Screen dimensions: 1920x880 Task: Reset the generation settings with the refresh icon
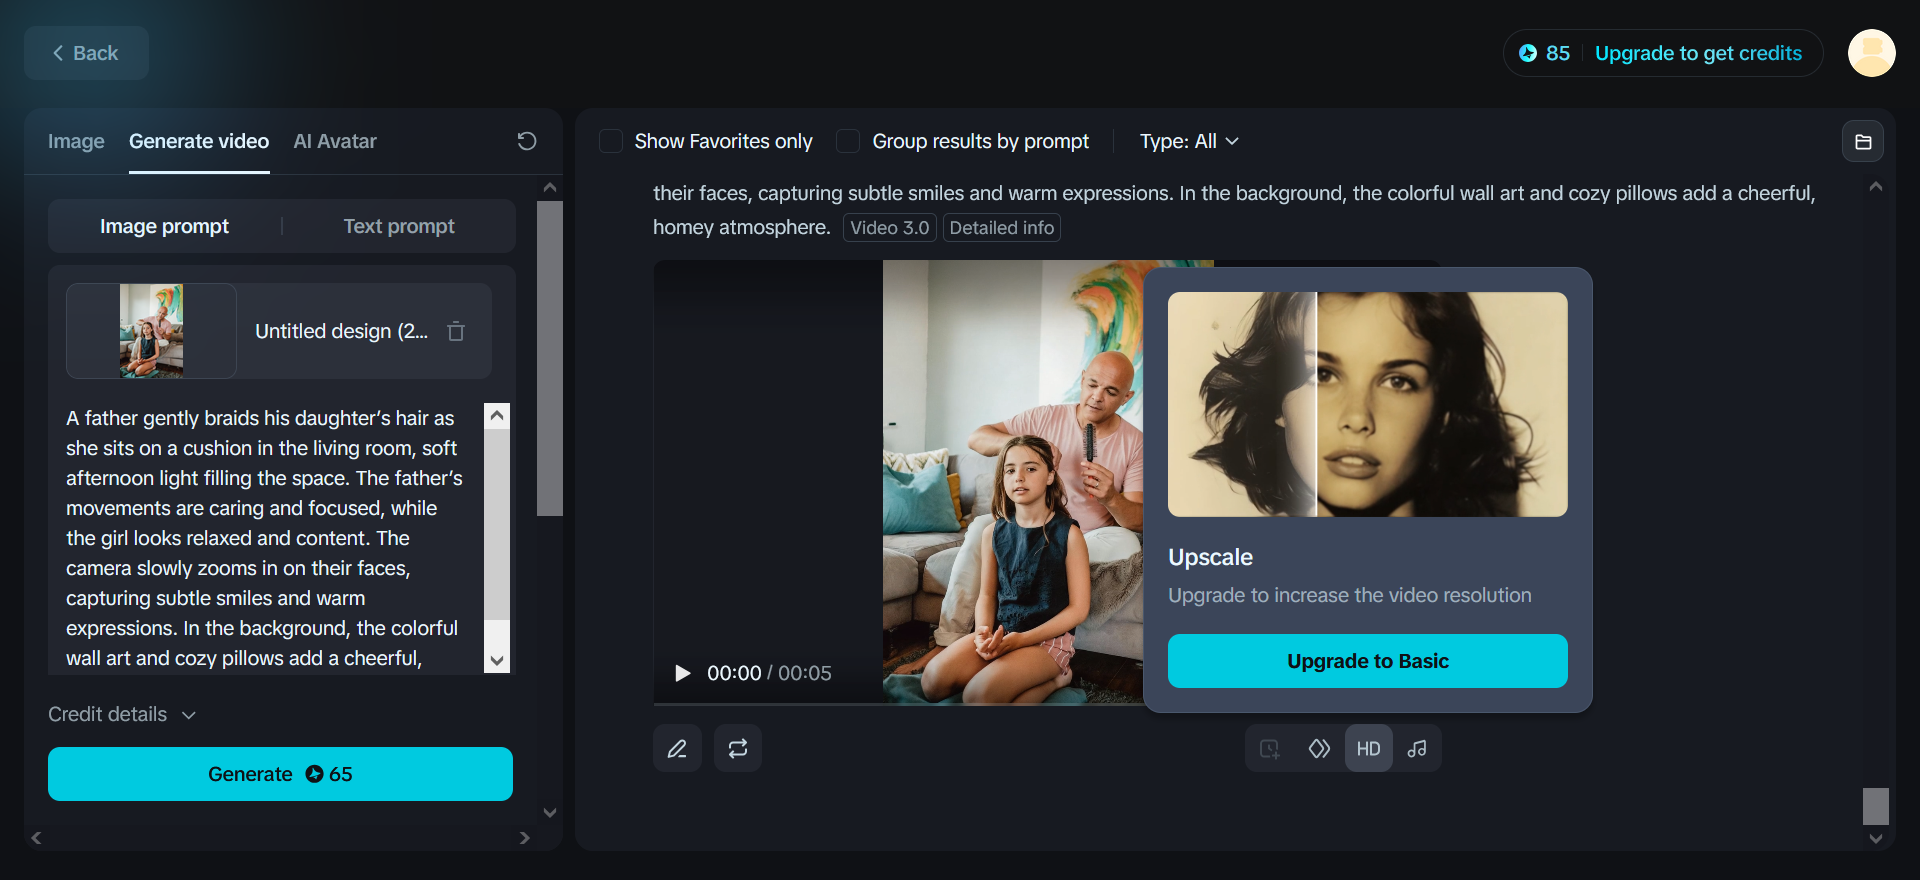[527, 141]
